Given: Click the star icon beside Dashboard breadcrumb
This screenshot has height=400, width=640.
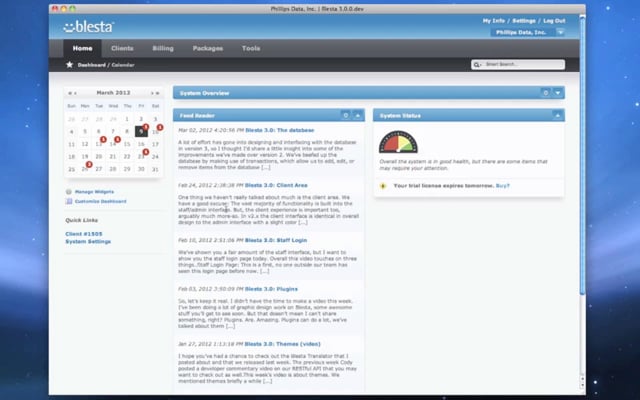Looking at the screenshot, I should point(70,64).
